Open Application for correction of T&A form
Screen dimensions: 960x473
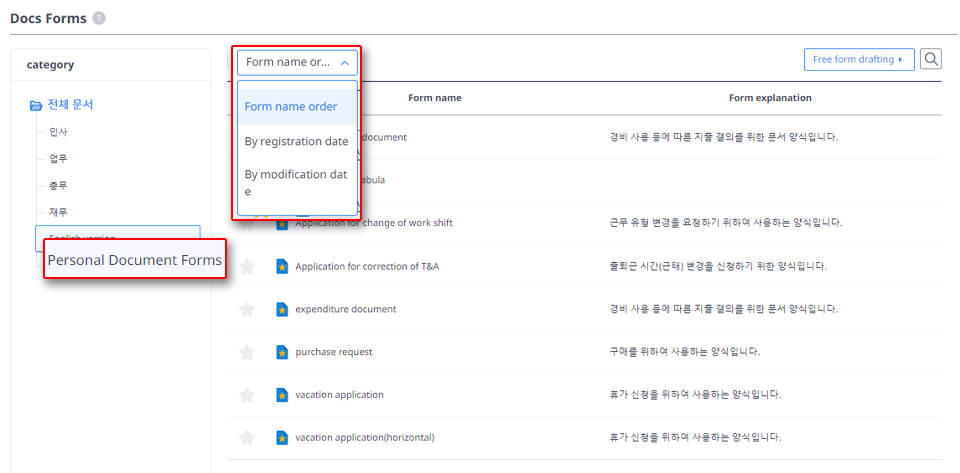pyautogui.click(x=367, y=266)
